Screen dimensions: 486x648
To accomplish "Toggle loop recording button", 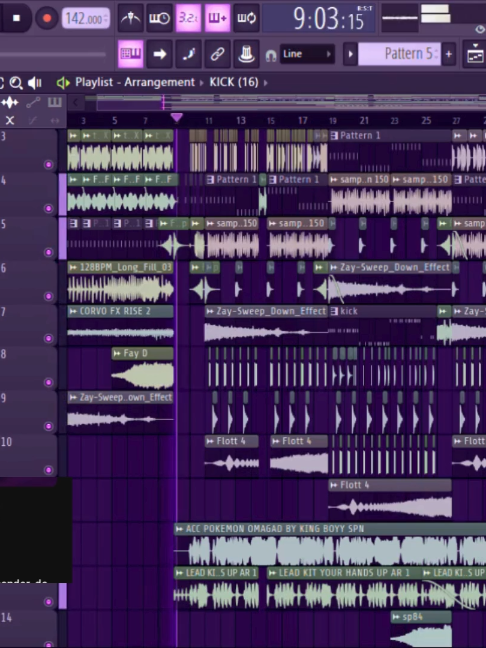I will click(246, 18).
